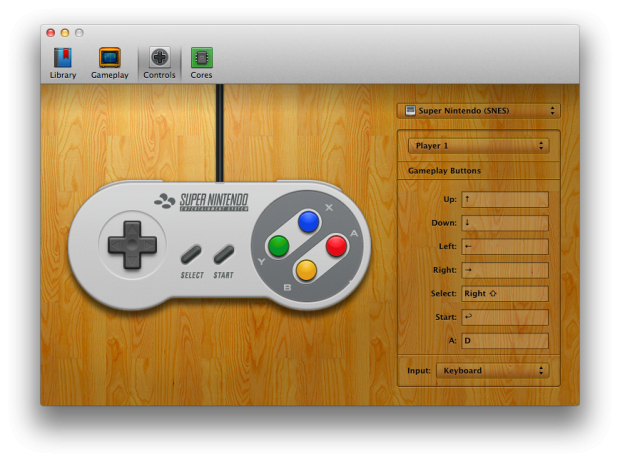Click the D-pad on the SNES controller
620x462 pixels.
point(132,245)
